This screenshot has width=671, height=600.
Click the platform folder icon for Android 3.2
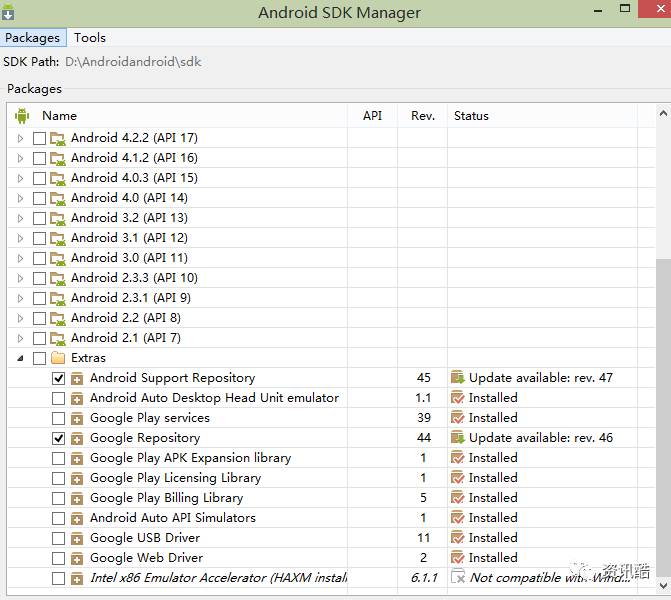(58, 218)
